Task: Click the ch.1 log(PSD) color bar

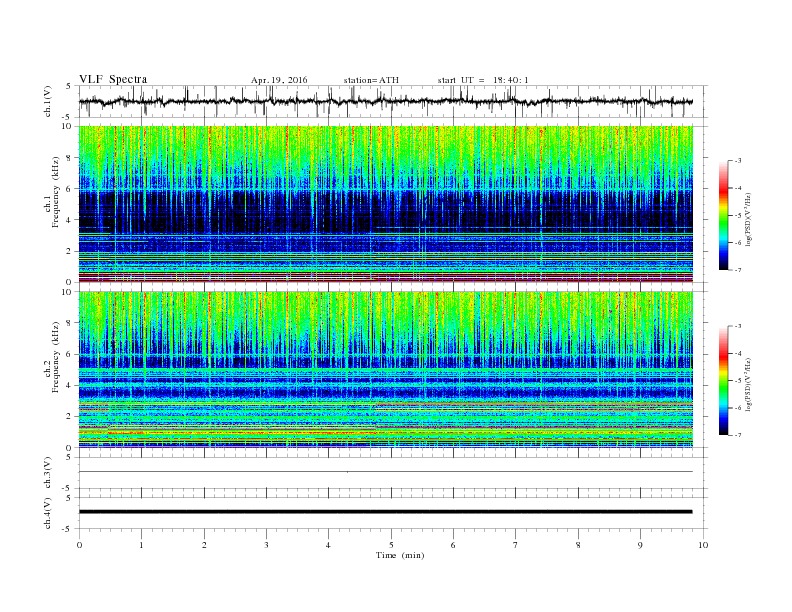Action: 724,215
